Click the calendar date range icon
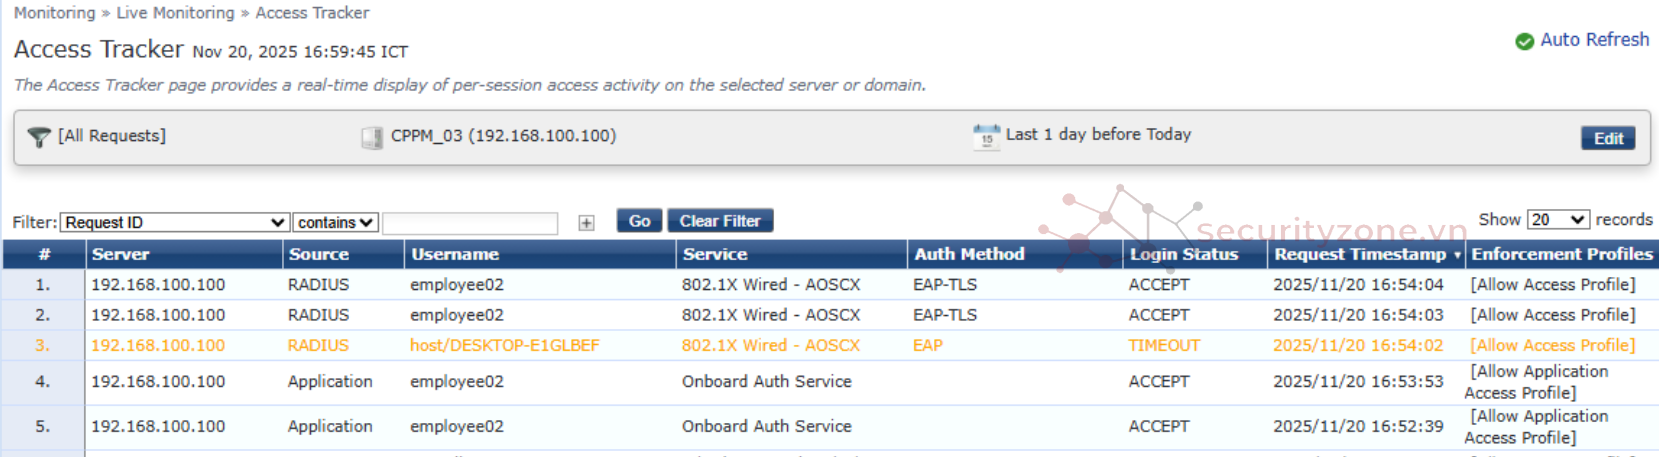 pos(986,136)
